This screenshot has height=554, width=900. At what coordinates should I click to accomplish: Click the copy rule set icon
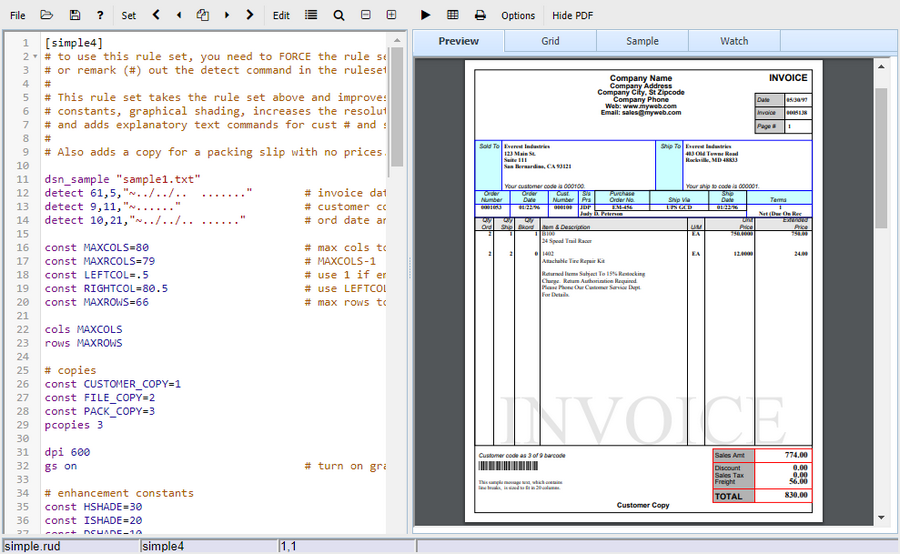[x=203, y=15]
